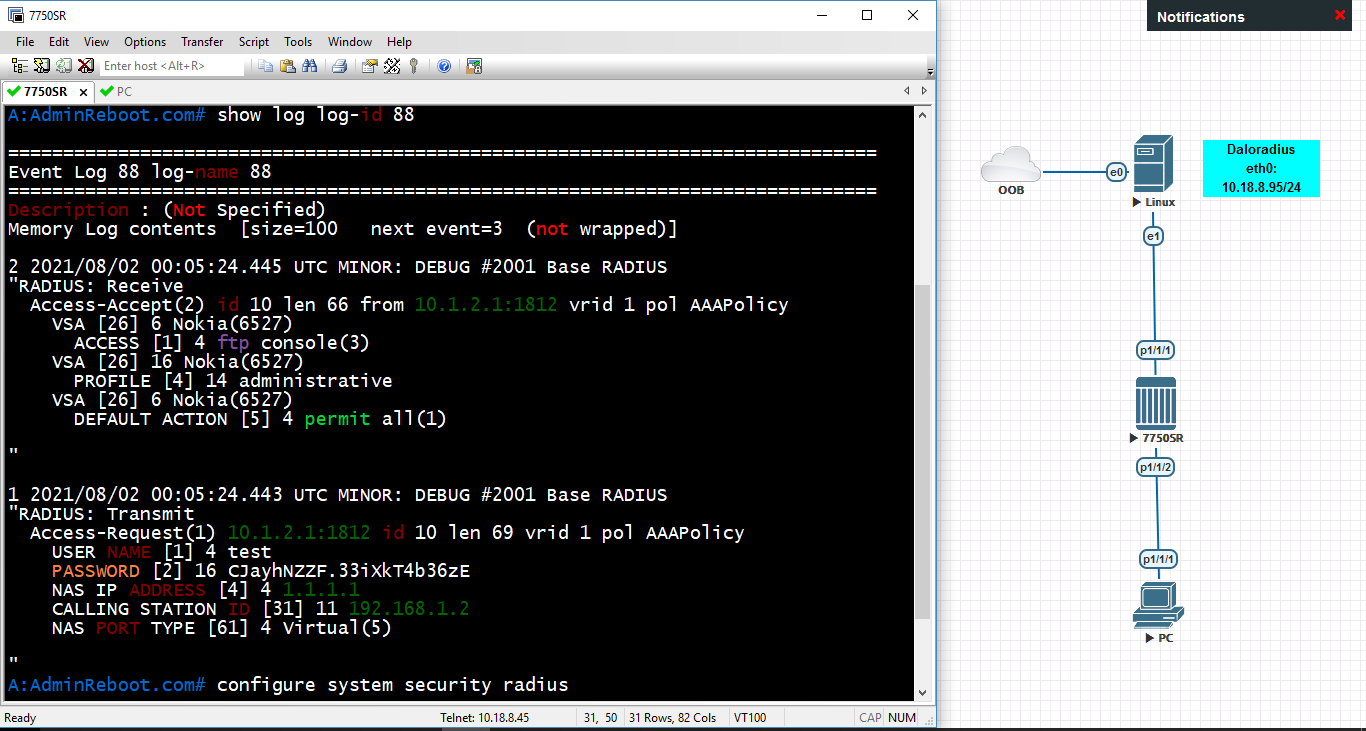Click the Lock Session toolbar icon
The image size is (1366, 731).
[474, 66]
